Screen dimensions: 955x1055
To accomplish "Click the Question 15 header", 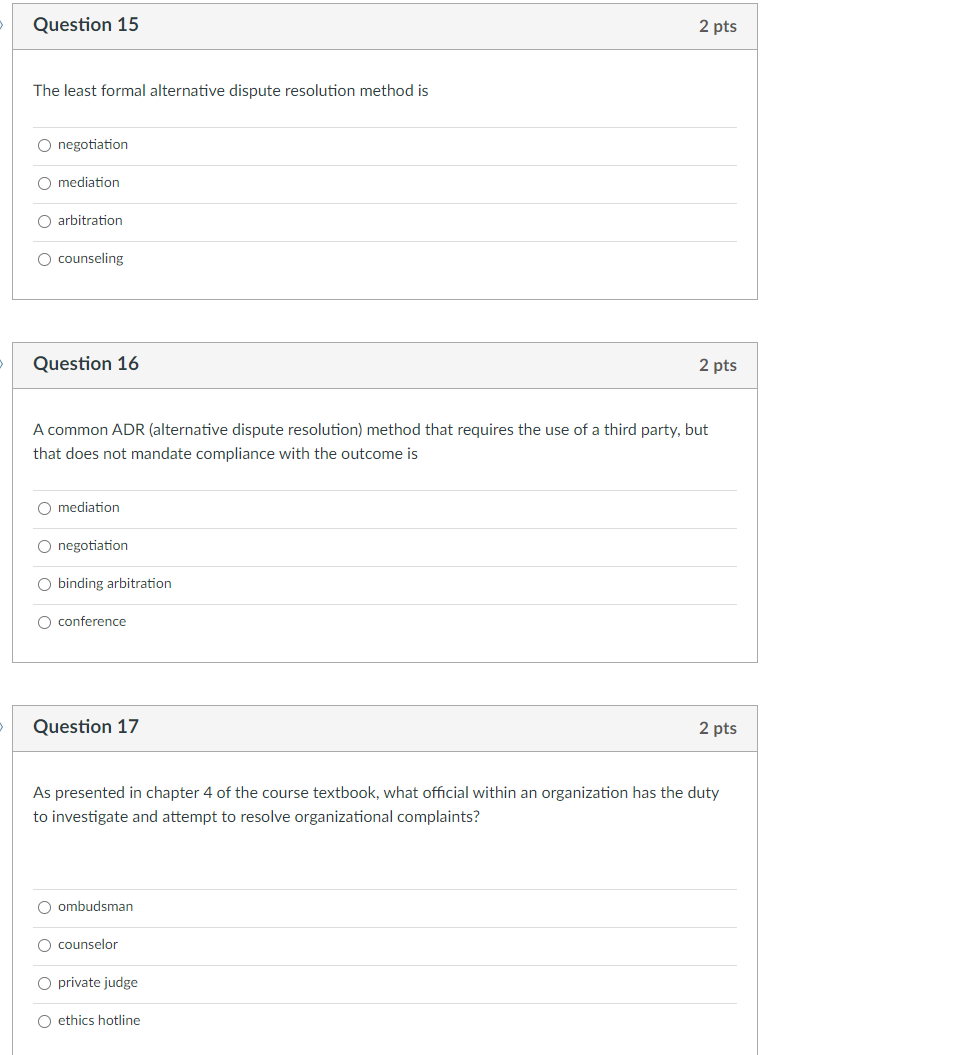I will (x=86, y=25).
